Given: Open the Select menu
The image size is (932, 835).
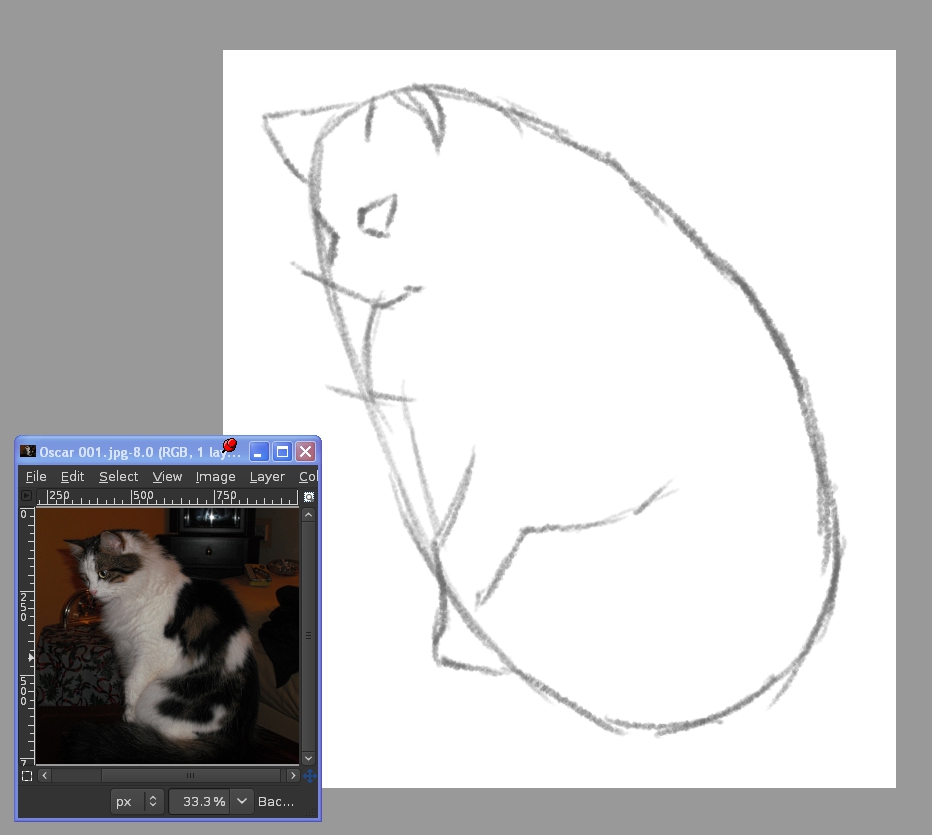Looking at the screenshot, I should coord(118,477).
